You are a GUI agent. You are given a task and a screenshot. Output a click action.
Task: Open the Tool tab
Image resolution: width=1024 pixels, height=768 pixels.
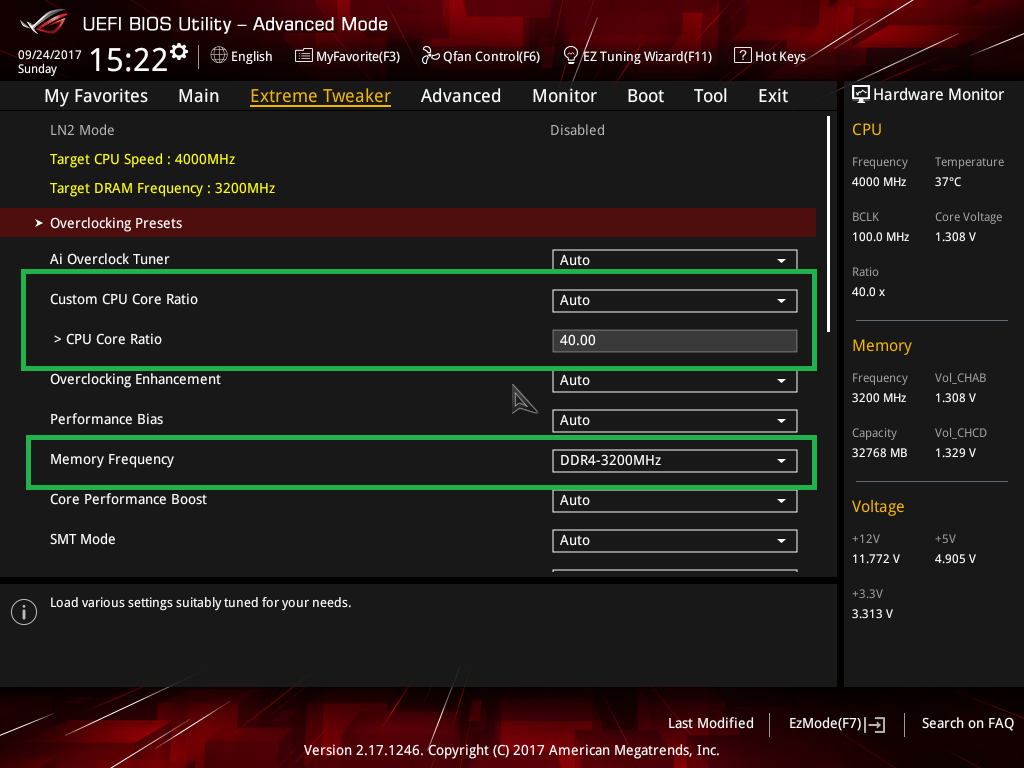click(711, 96)
